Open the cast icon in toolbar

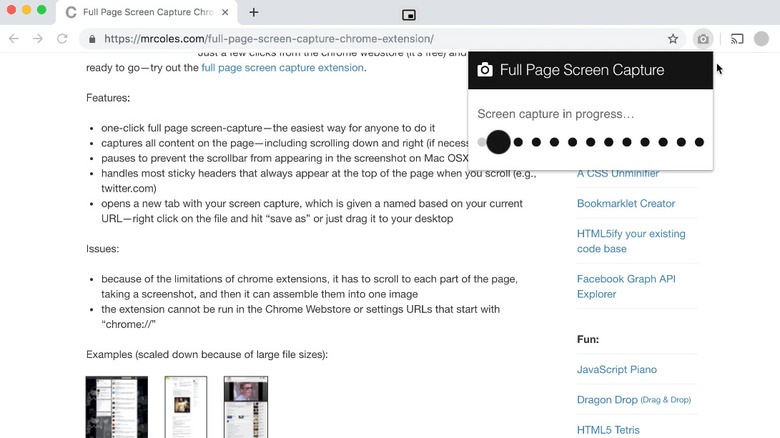coord(737,39)
